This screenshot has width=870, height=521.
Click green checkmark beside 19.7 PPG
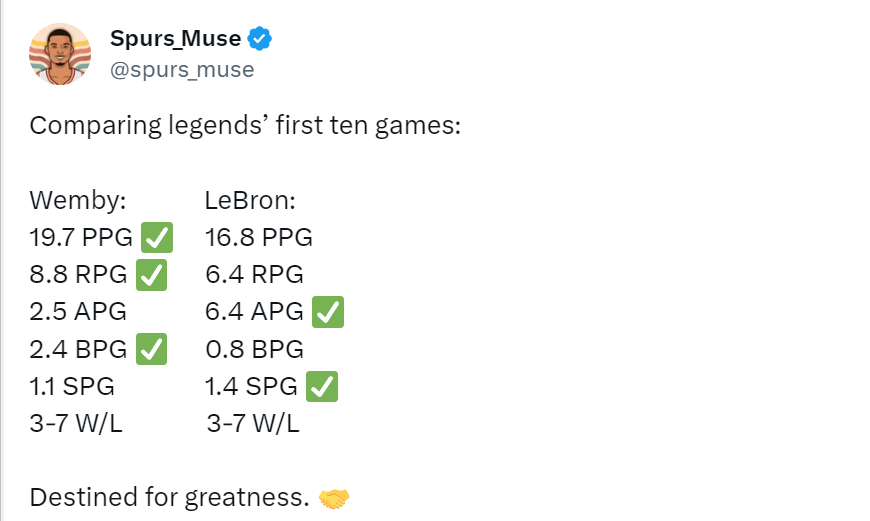(x=157, y=237)
